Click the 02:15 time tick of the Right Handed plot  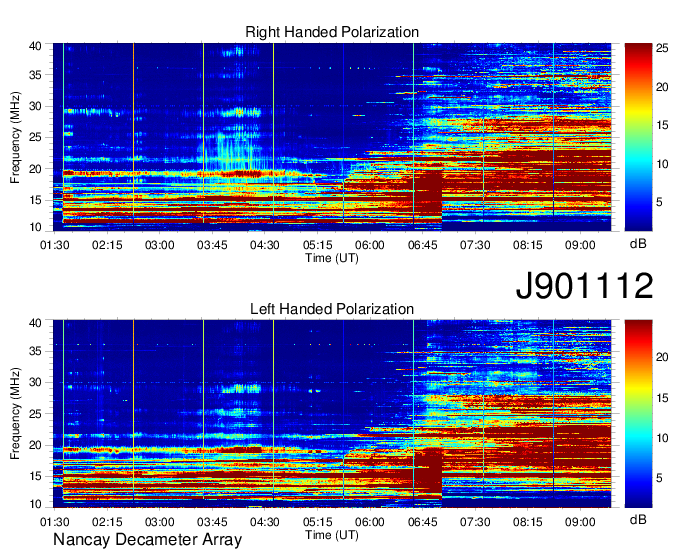pos(107,245)
